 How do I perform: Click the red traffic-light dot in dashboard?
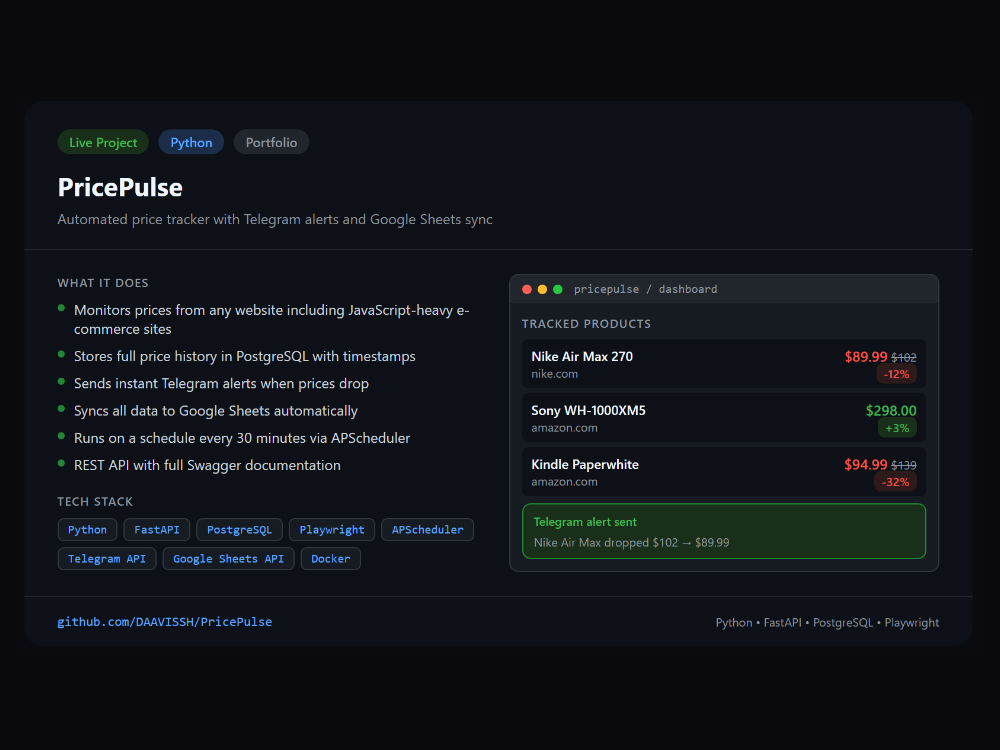pyautogui.click(x=527, y=289)
